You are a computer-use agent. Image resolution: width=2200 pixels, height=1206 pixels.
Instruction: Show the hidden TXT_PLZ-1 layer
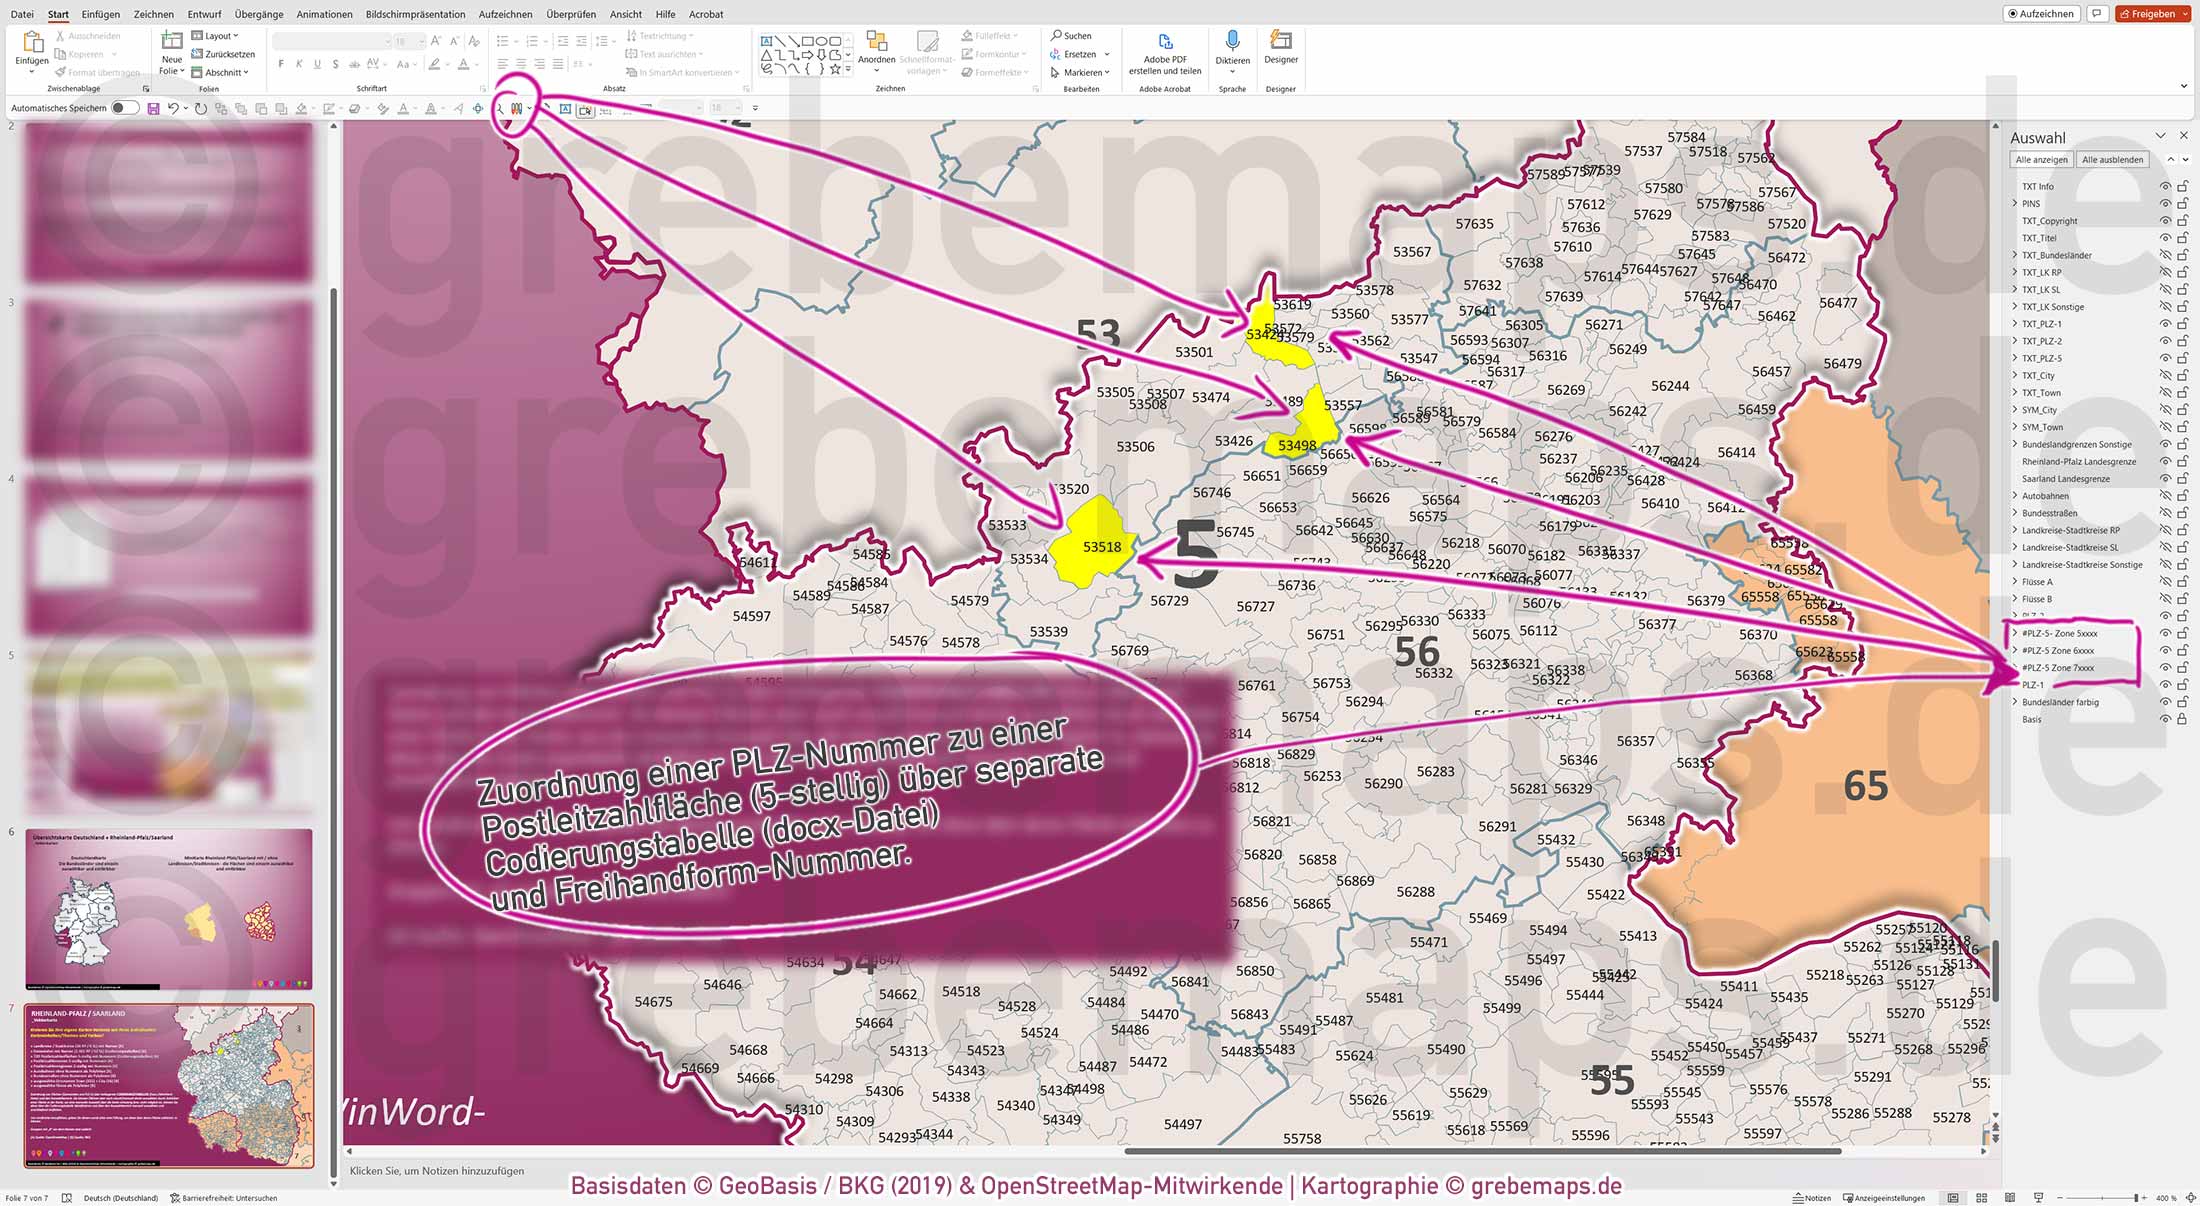click(2166, 323)
